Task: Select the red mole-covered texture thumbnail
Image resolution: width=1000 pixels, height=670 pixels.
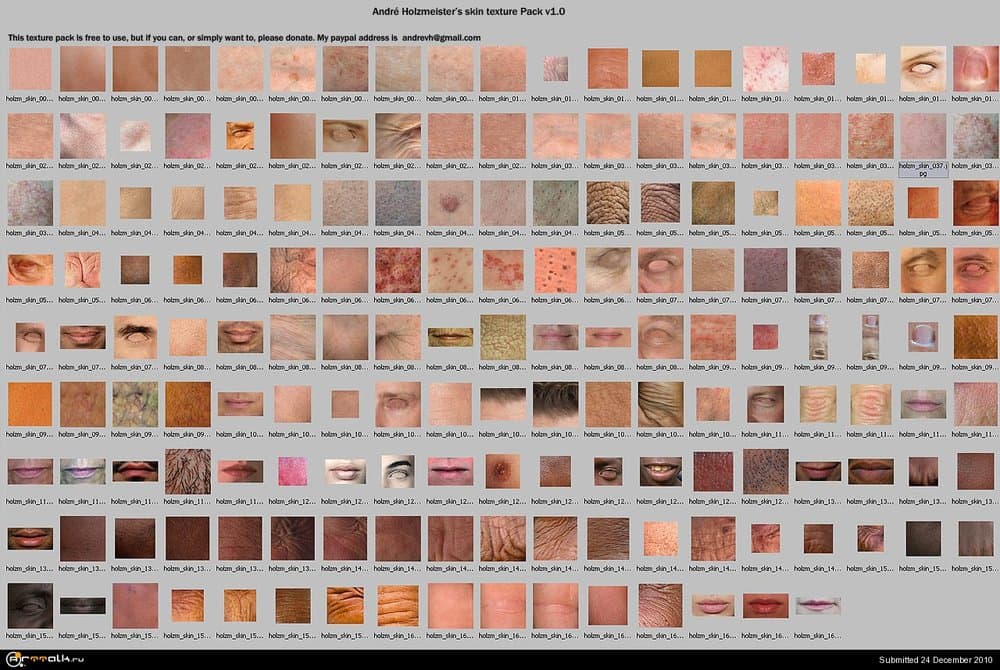Action: (x=397, y=270)
